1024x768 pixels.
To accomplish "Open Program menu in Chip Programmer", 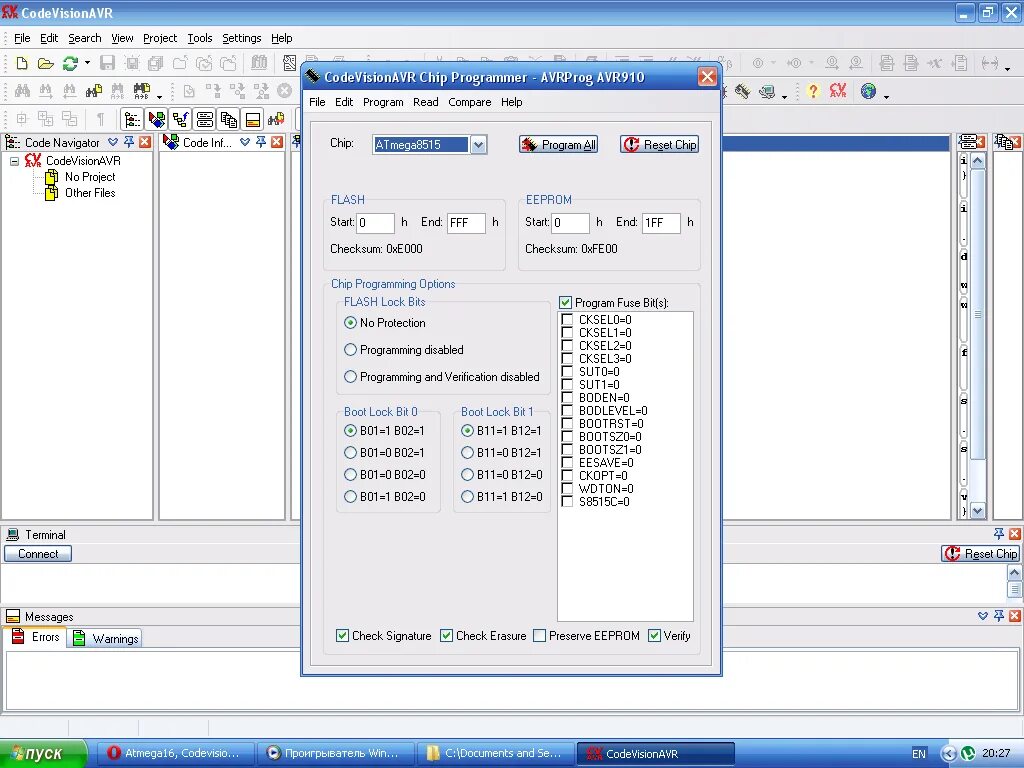I will 383,102.
